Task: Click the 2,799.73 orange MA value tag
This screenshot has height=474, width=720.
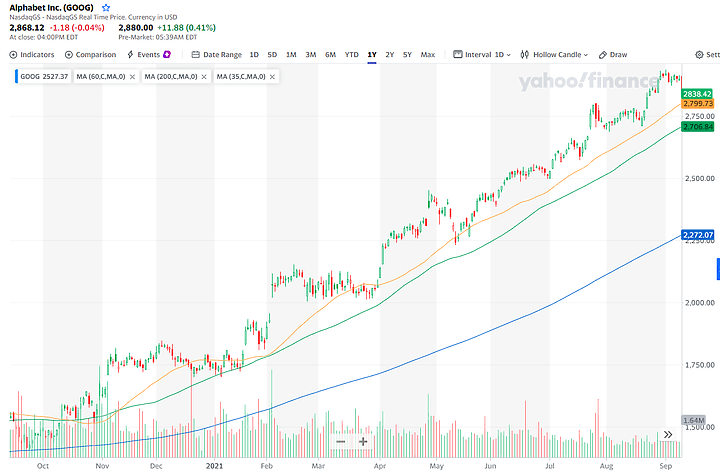Action: [x=698, y=104]
